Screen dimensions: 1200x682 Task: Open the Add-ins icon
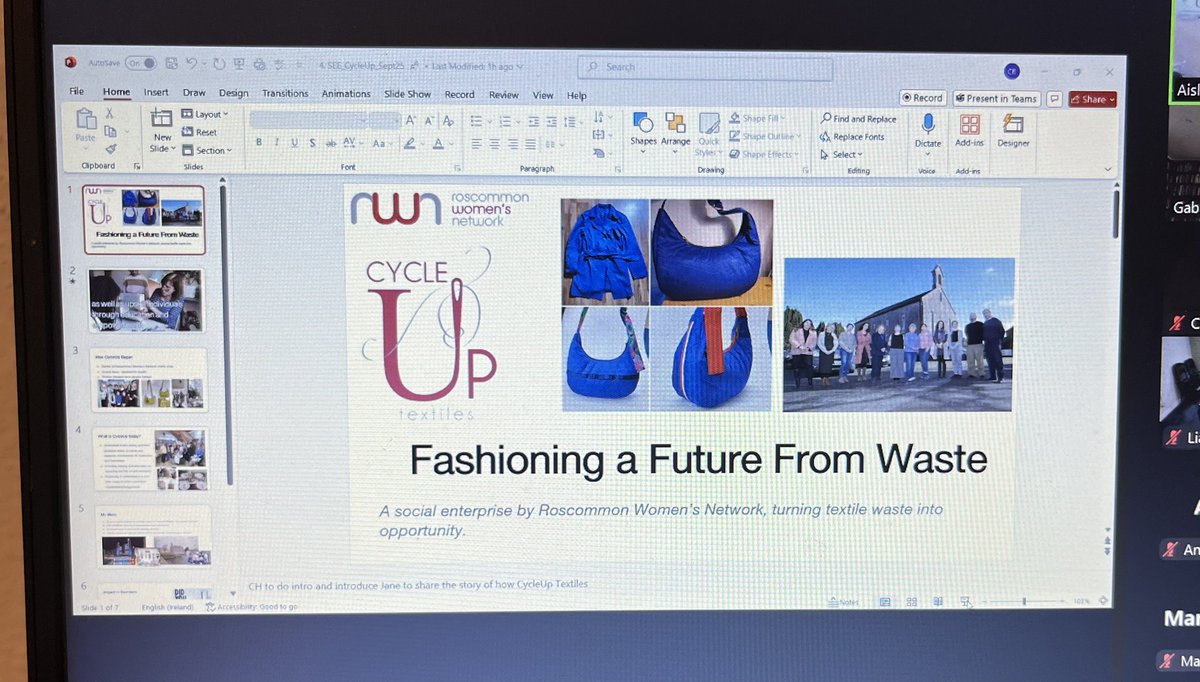tap(969, 124)
